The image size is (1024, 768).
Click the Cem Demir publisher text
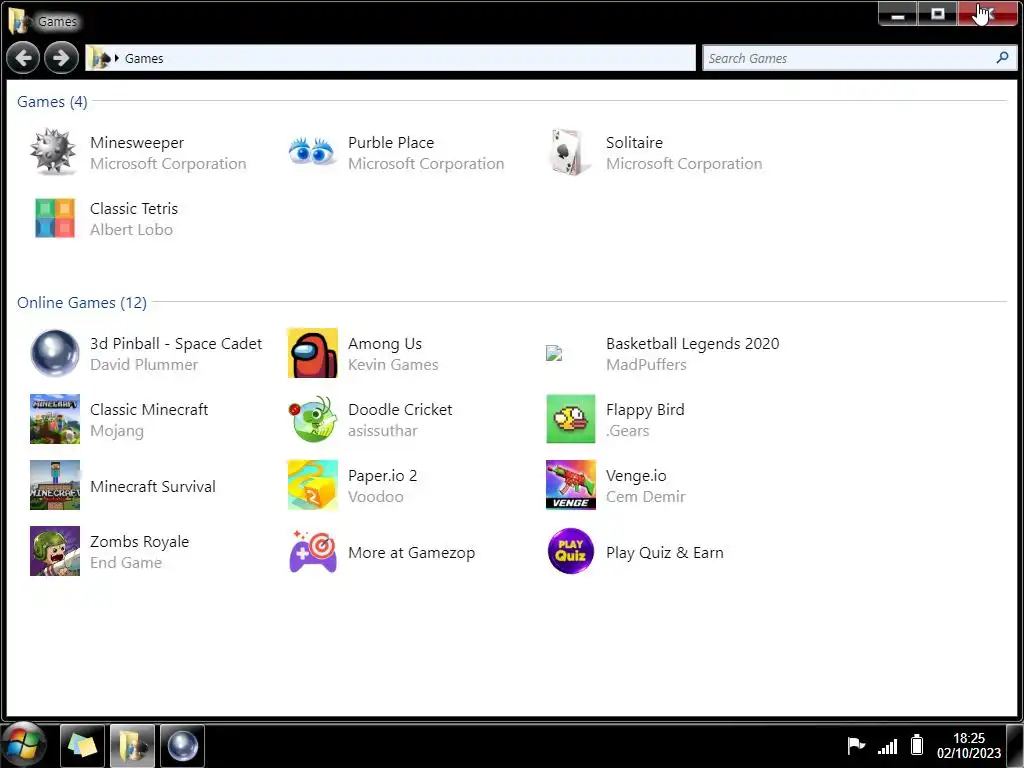pos(646,496)
